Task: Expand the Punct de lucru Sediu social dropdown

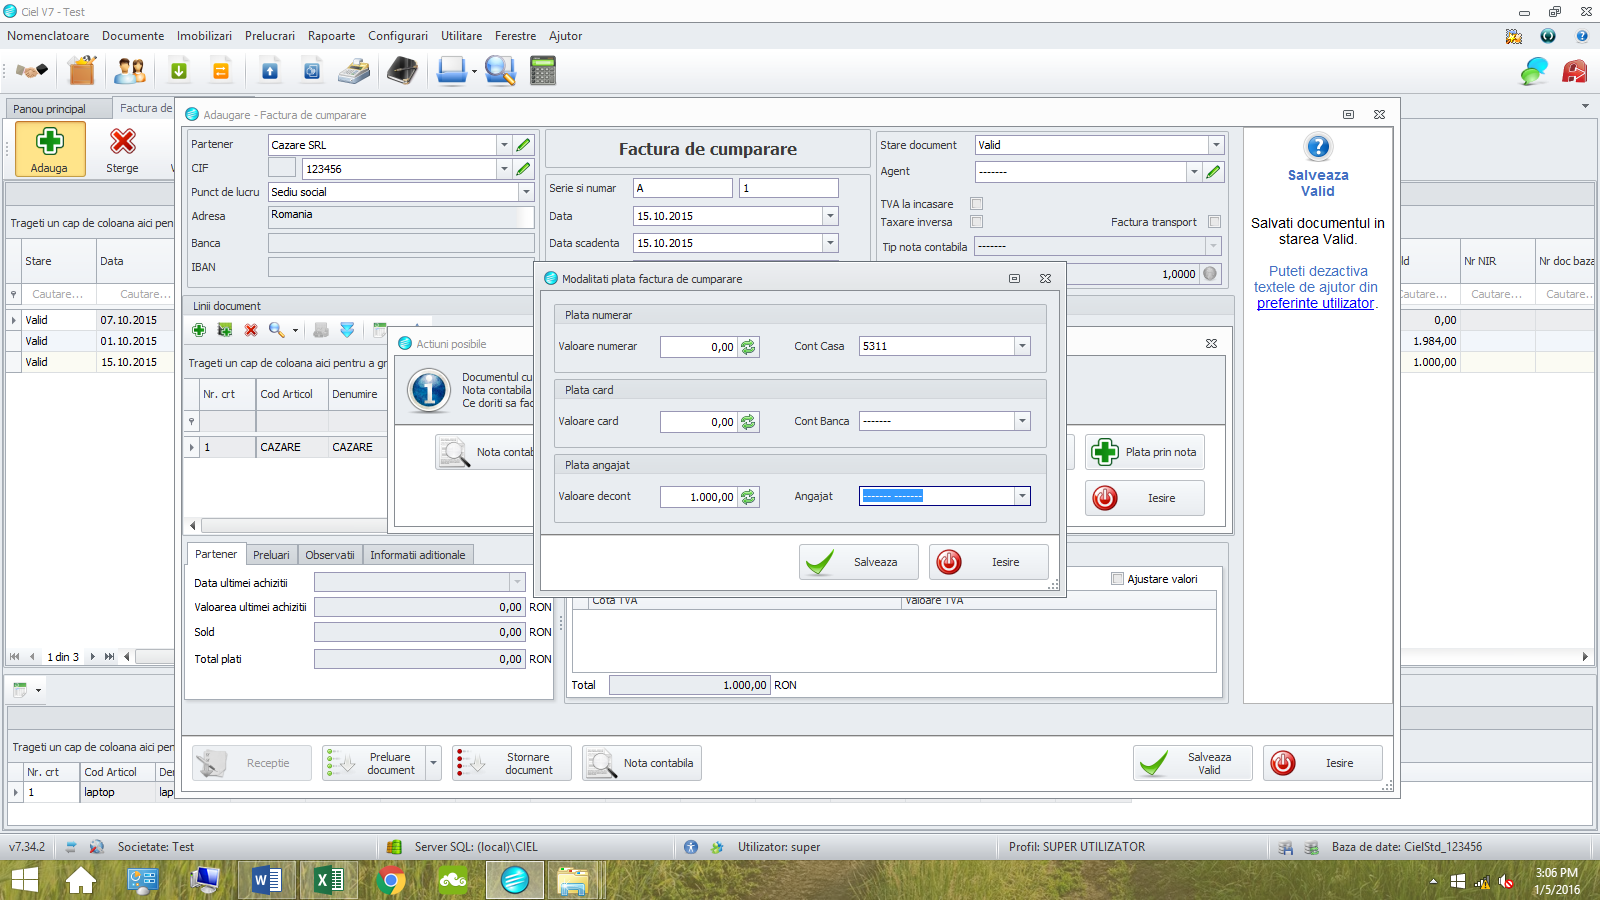Action: [526, 192]
